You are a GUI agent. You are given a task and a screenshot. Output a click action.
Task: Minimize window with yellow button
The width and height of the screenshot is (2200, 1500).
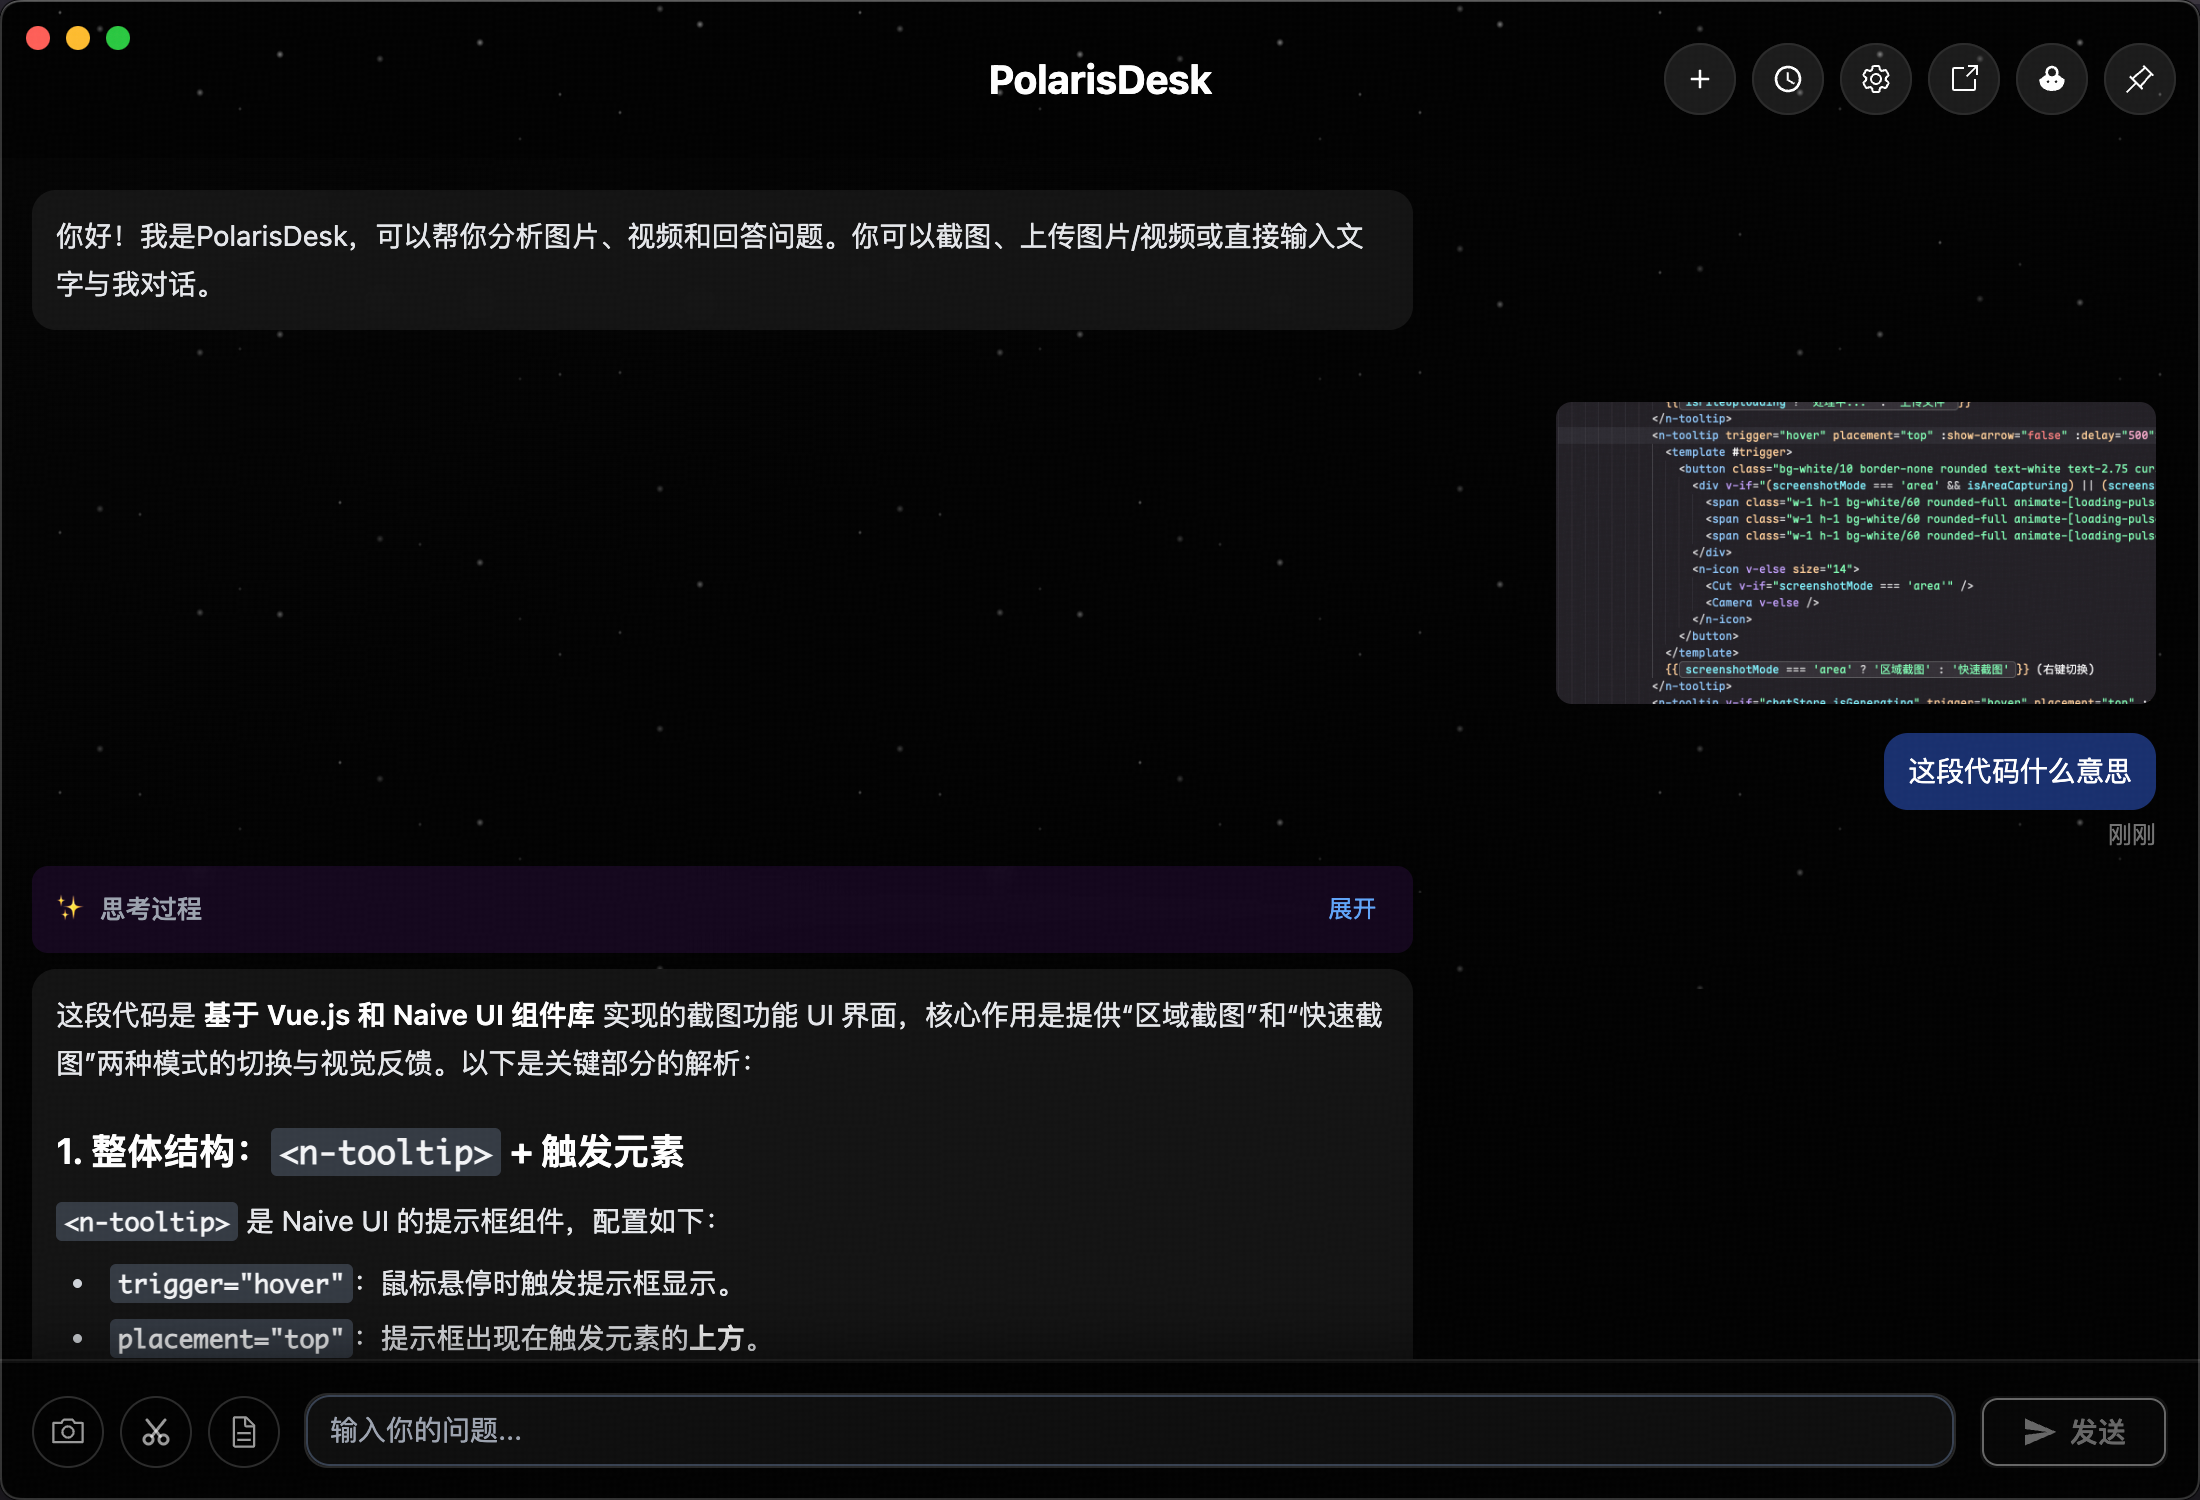[78, 38]
